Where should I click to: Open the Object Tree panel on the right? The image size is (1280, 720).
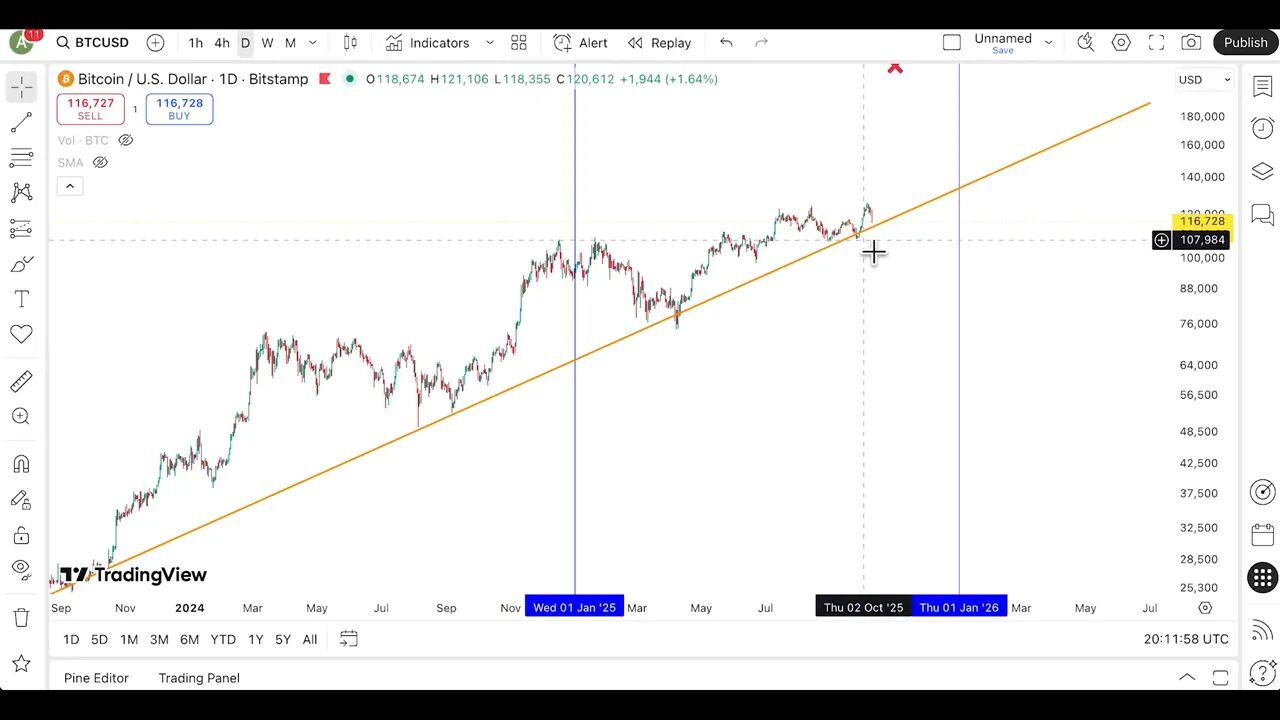1262,171
